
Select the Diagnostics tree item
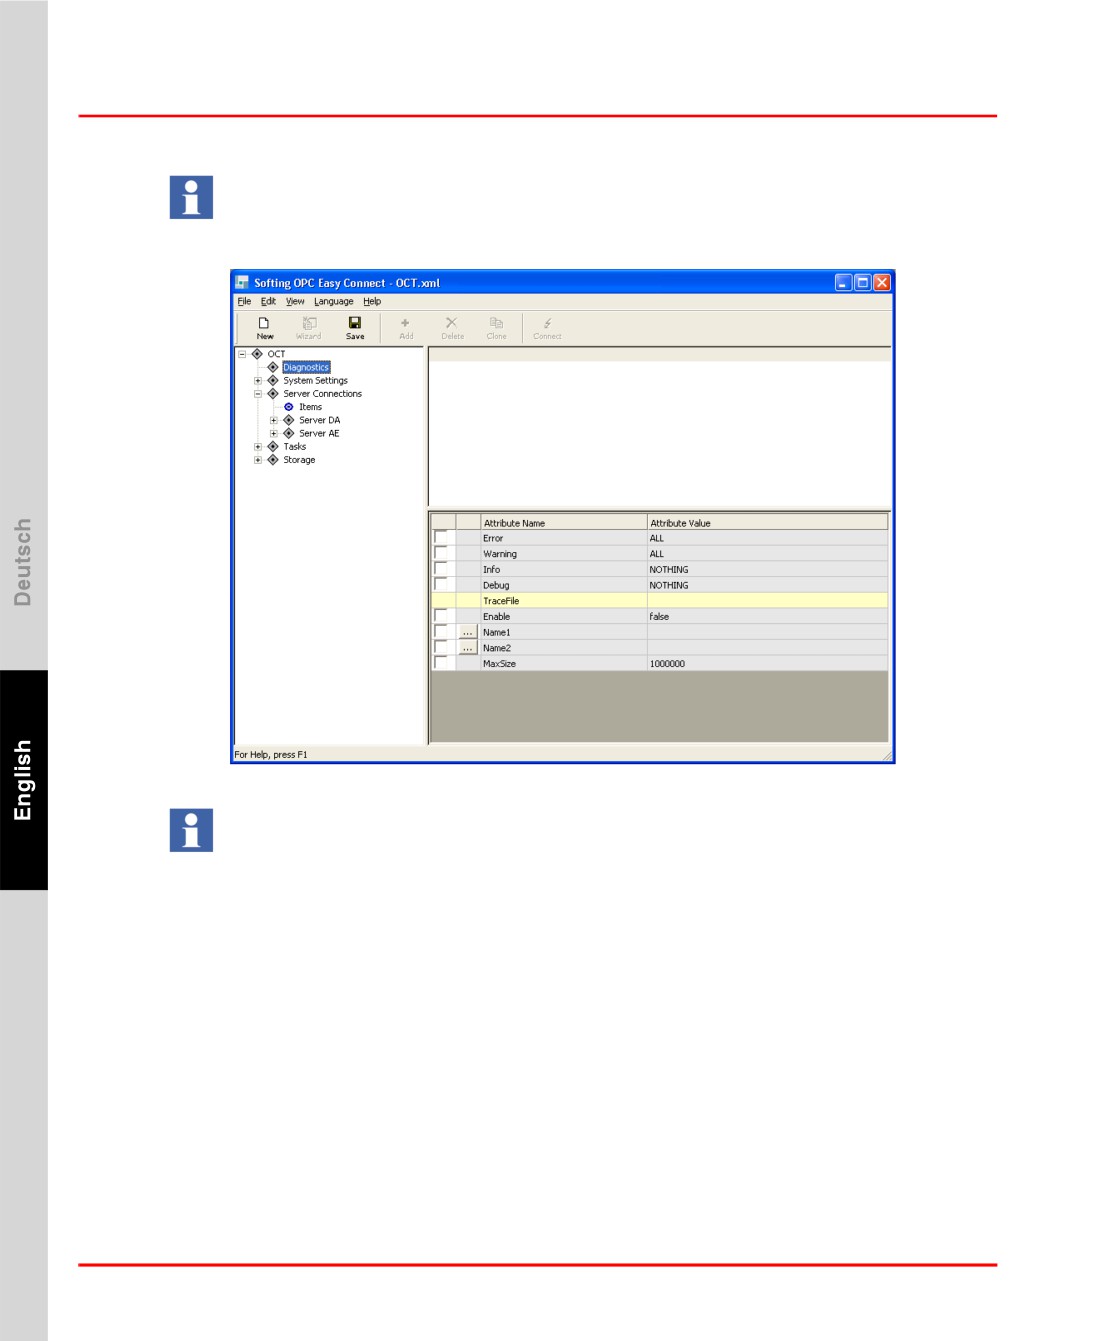point(306,367)
